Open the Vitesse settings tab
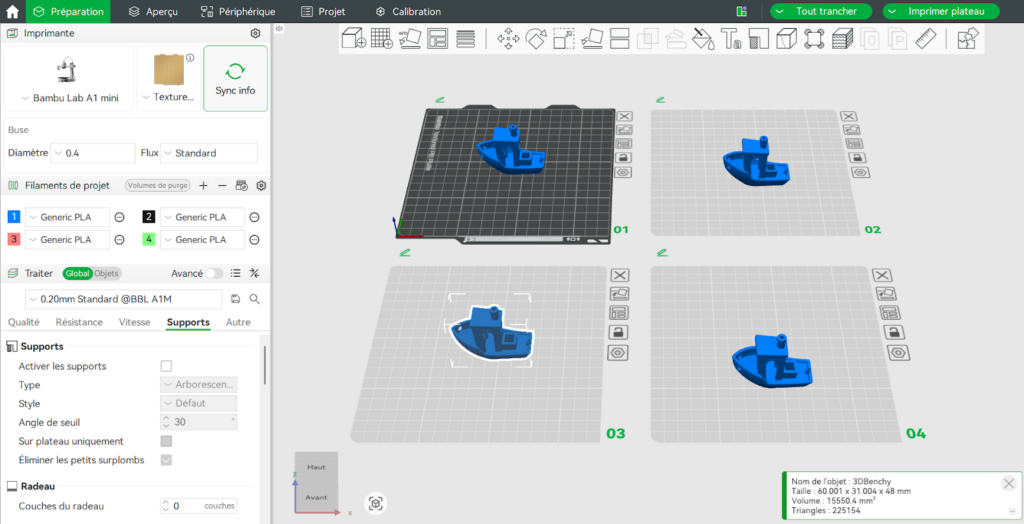The image size is (1024, 524). click(135, 322)
